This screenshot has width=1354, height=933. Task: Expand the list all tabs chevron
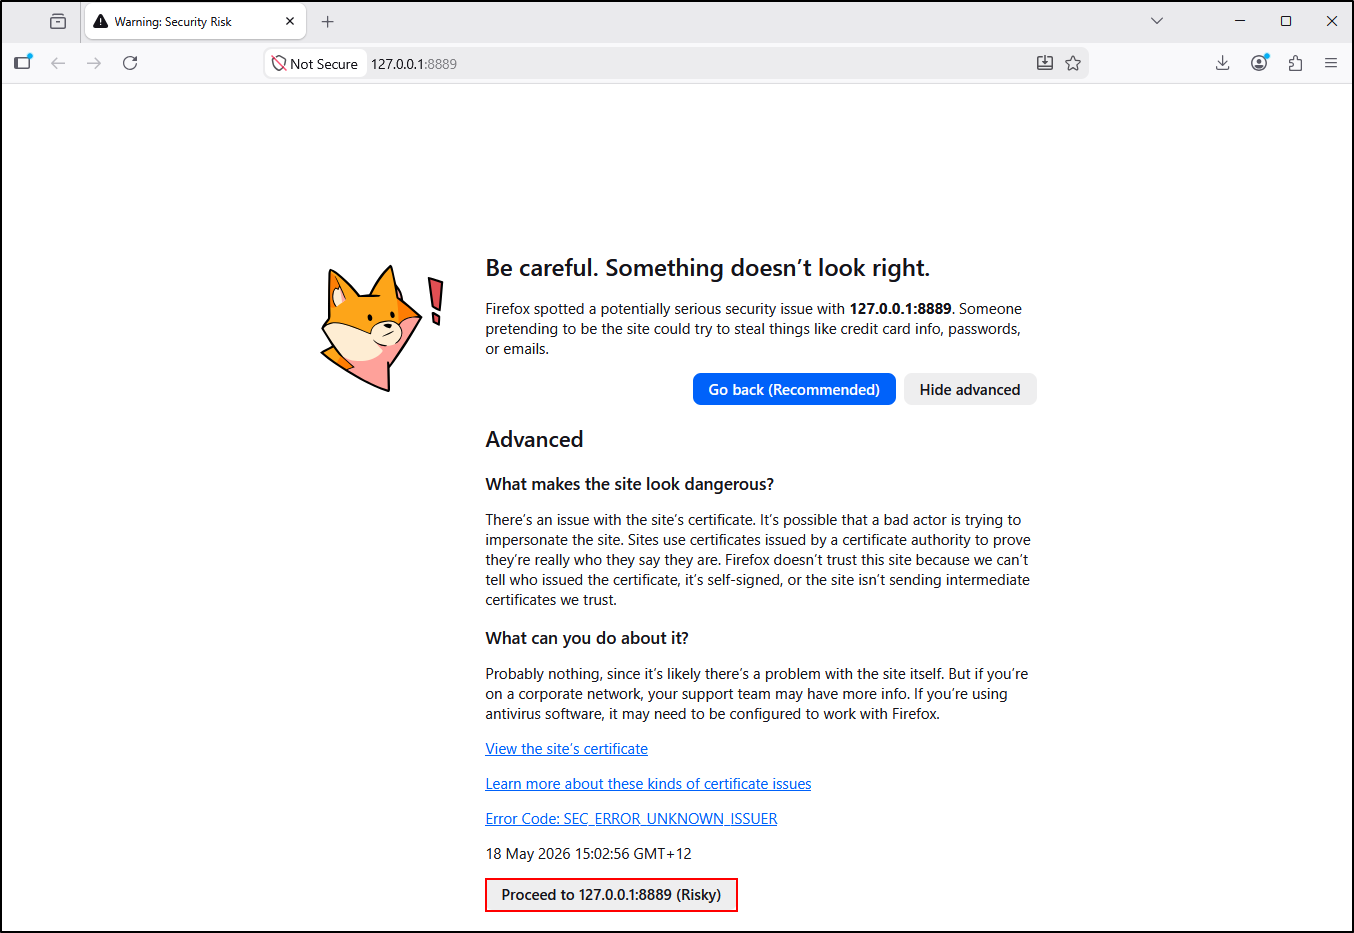[1157, 21]
